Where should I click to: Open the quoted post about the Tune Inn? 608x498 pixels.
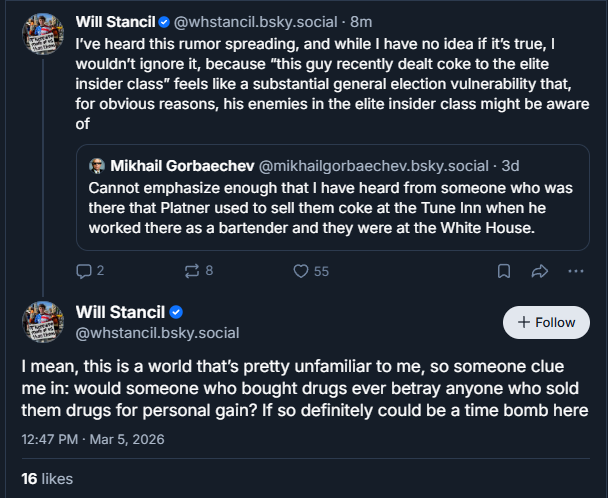(333, 197)
